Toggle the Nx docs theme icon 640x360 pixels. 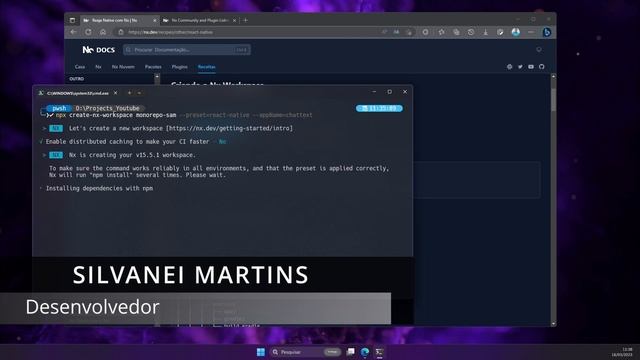539,50
